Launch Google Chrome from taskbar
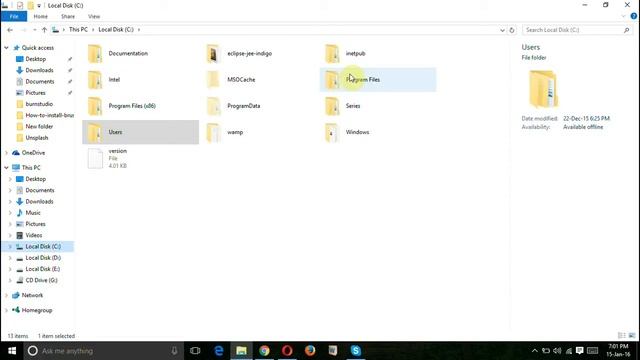The image size is (640, 360). coord(264,351)
